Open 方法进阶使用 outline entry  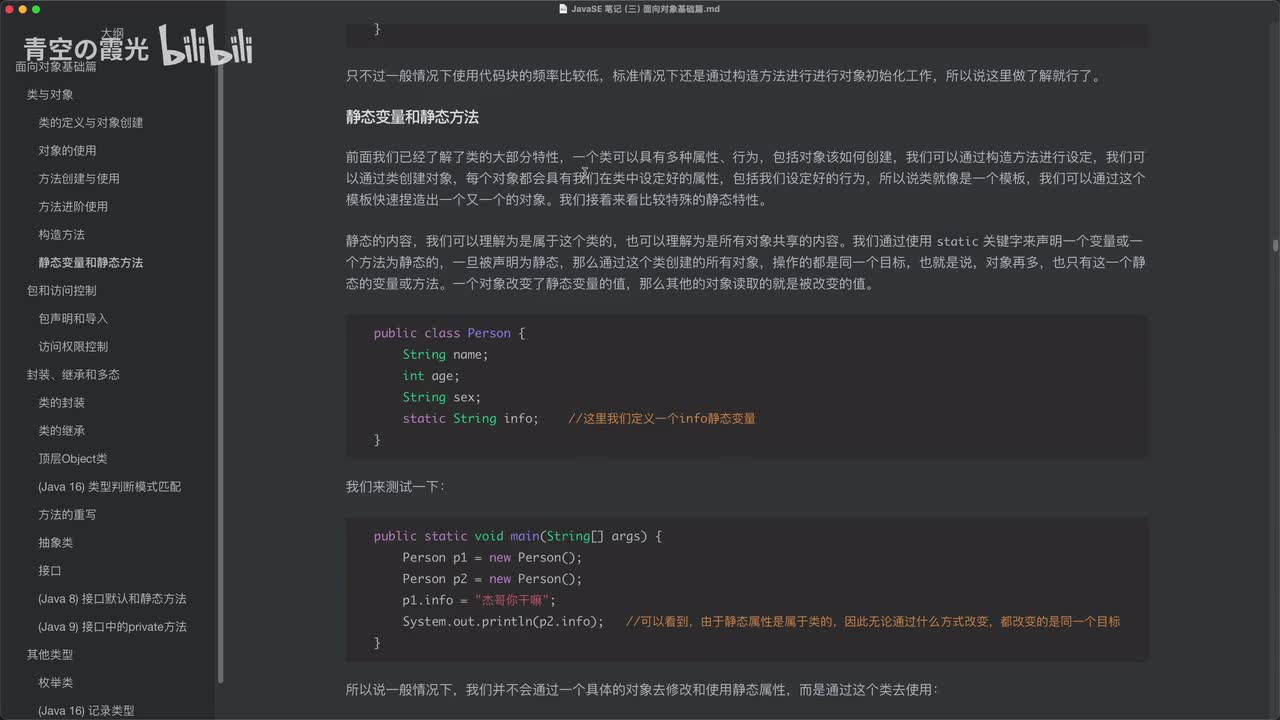pyautogui.click(x=73, y=207)
